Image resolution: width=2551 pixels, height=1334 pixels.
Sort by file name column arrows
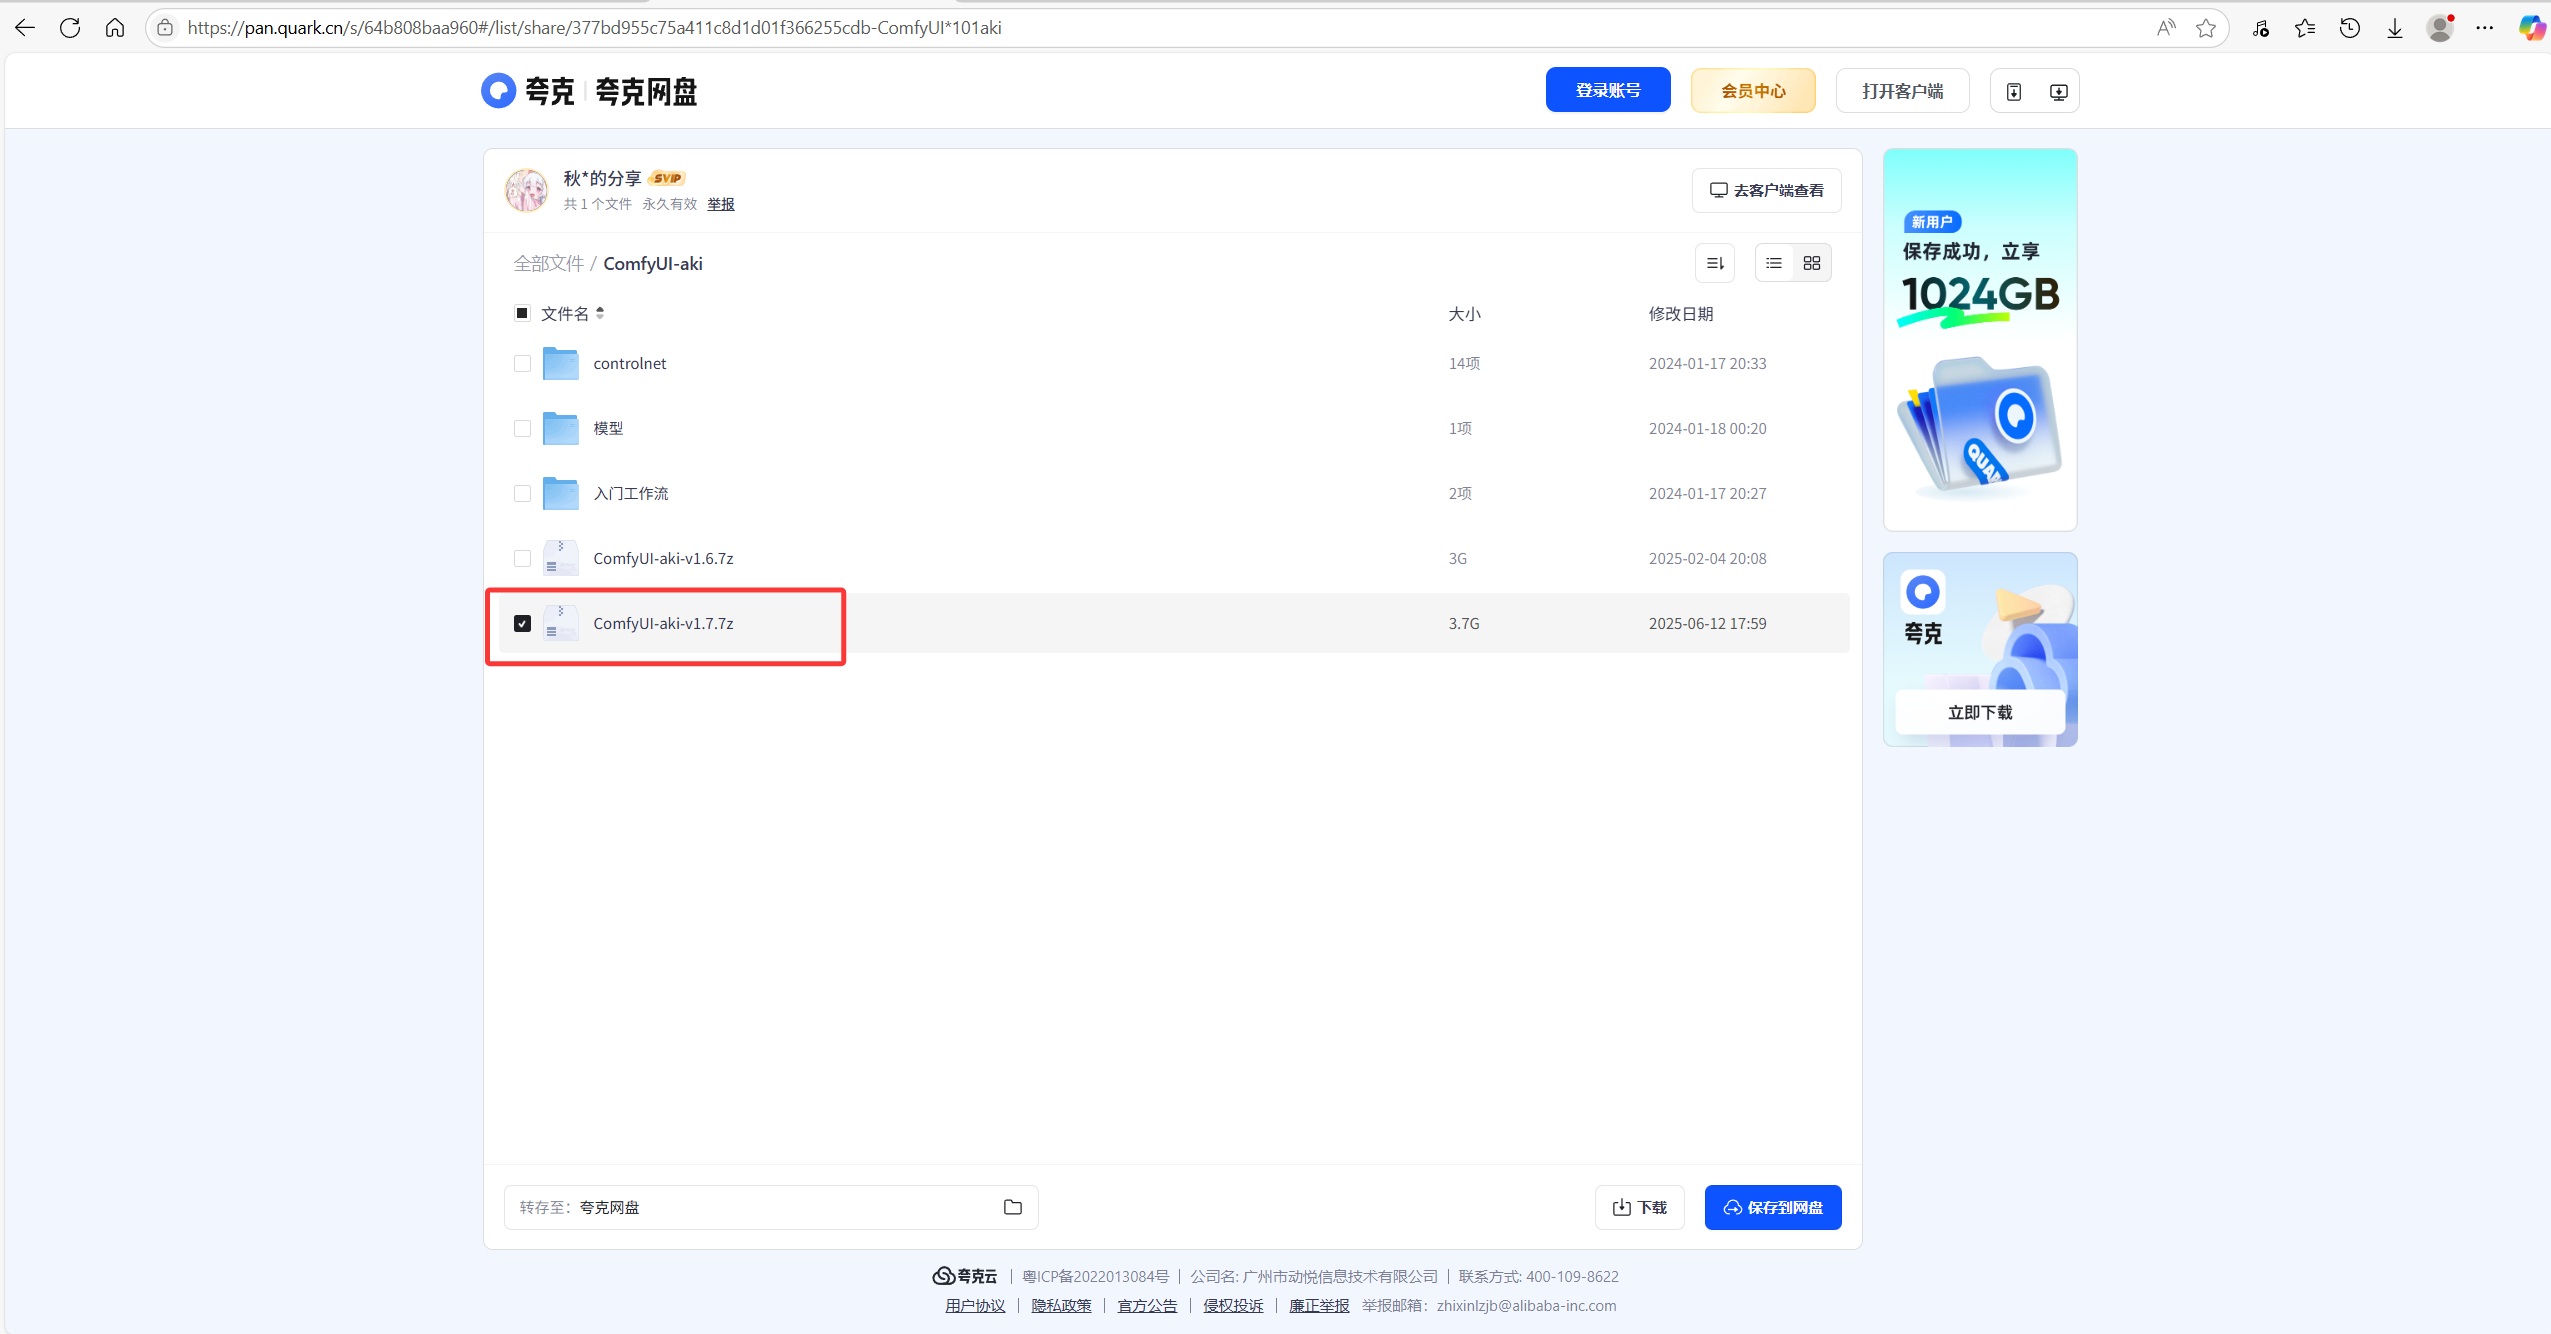[600, 313]
